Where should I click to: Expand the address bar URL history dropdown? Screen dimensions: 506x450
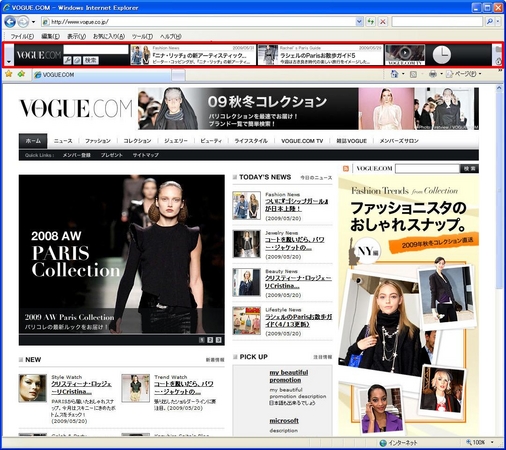pos(359,22)
